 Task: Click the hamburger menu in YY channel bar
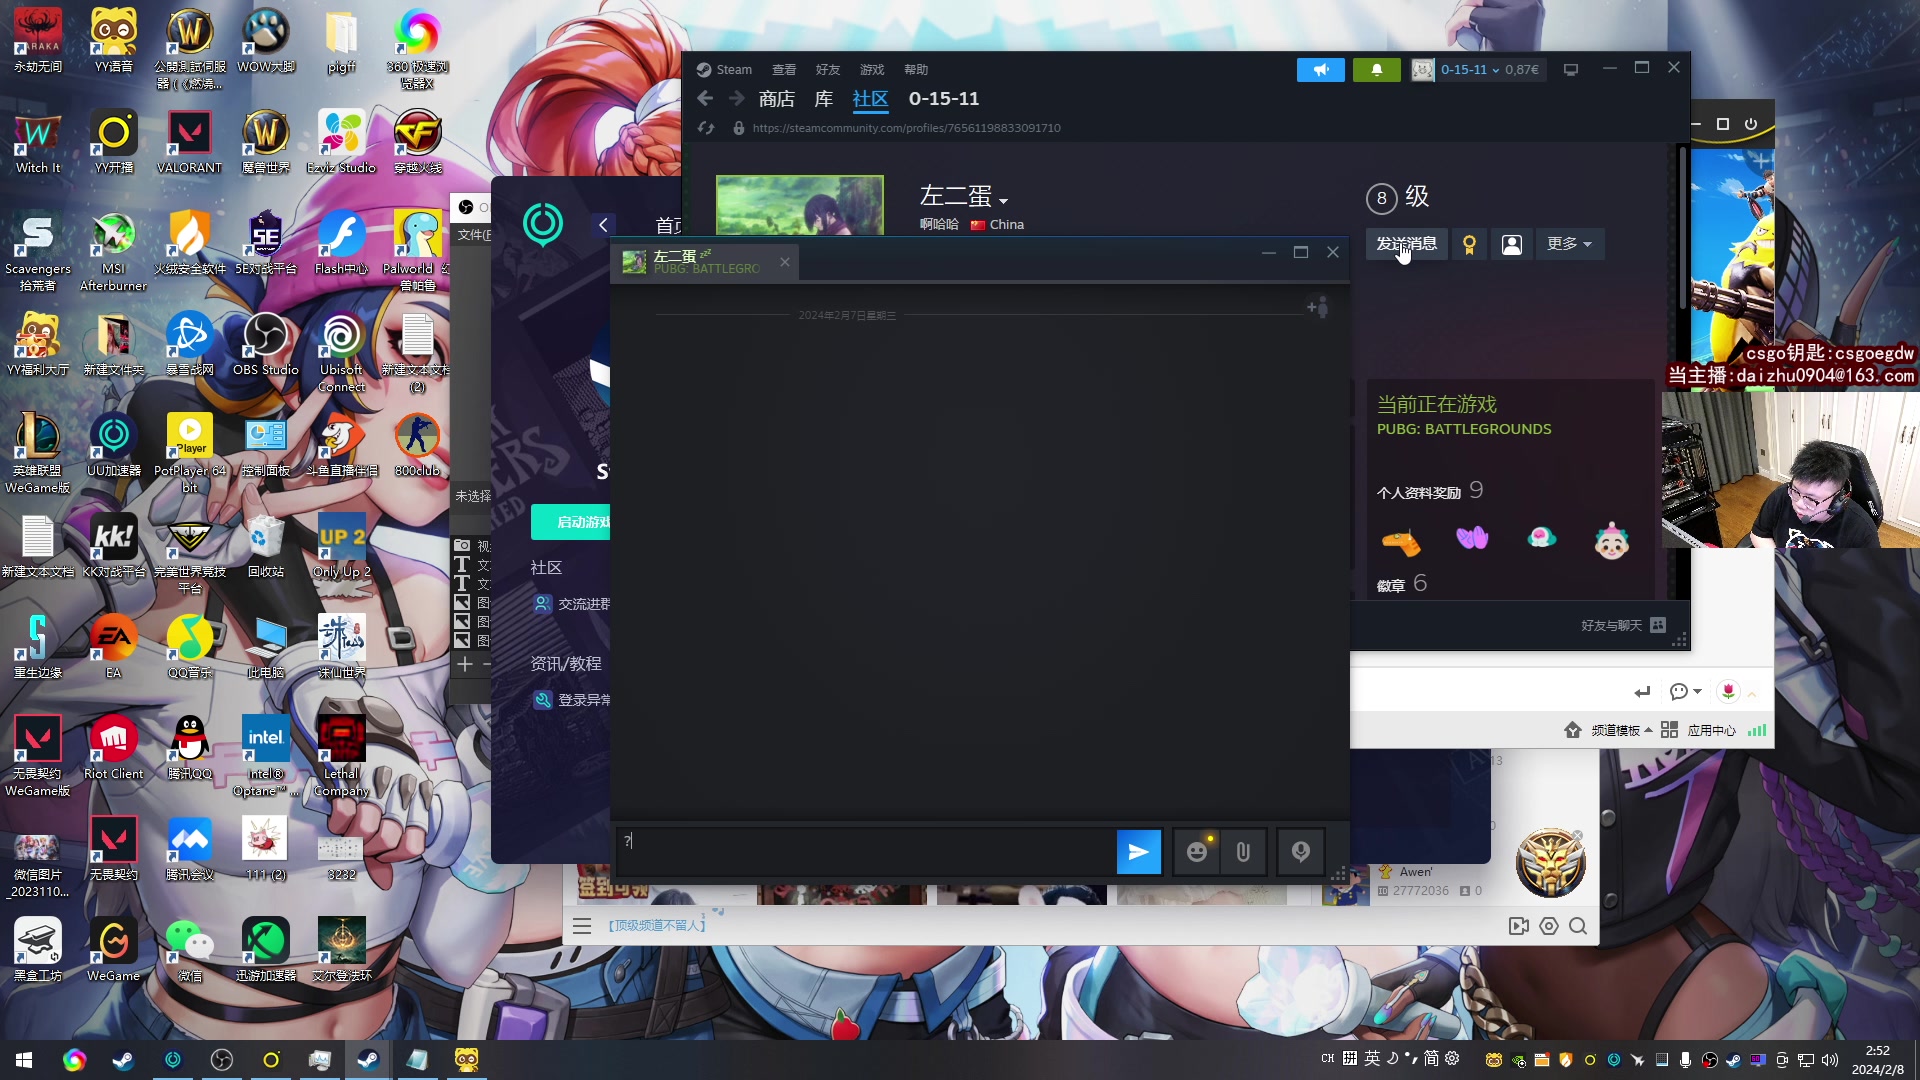[x=582, y=926]
